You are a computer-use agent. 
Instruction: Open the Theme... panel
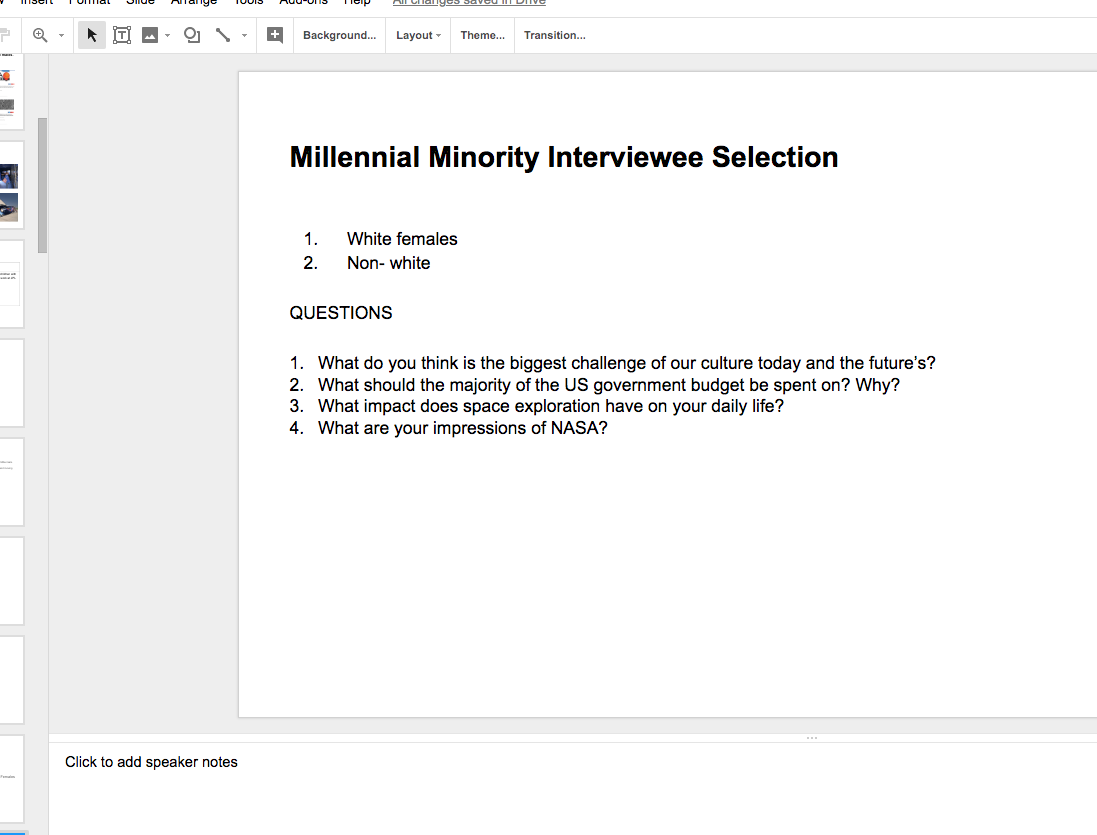coord(483,35)
